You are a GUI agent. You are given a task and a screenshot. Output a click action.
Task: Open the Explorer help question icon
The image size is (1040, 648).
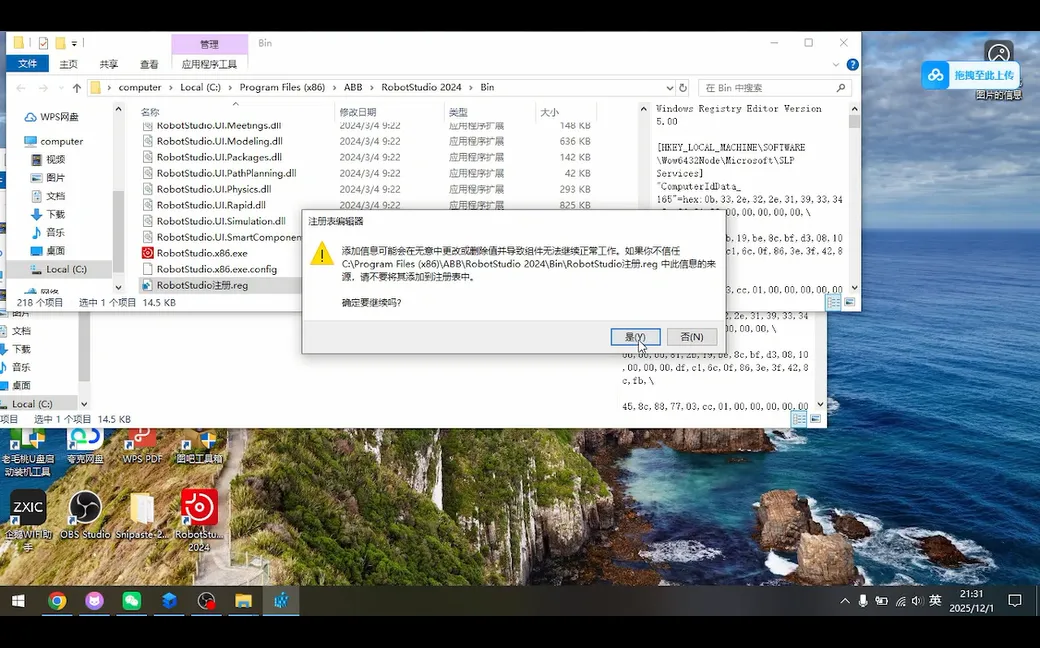(853, 64)
